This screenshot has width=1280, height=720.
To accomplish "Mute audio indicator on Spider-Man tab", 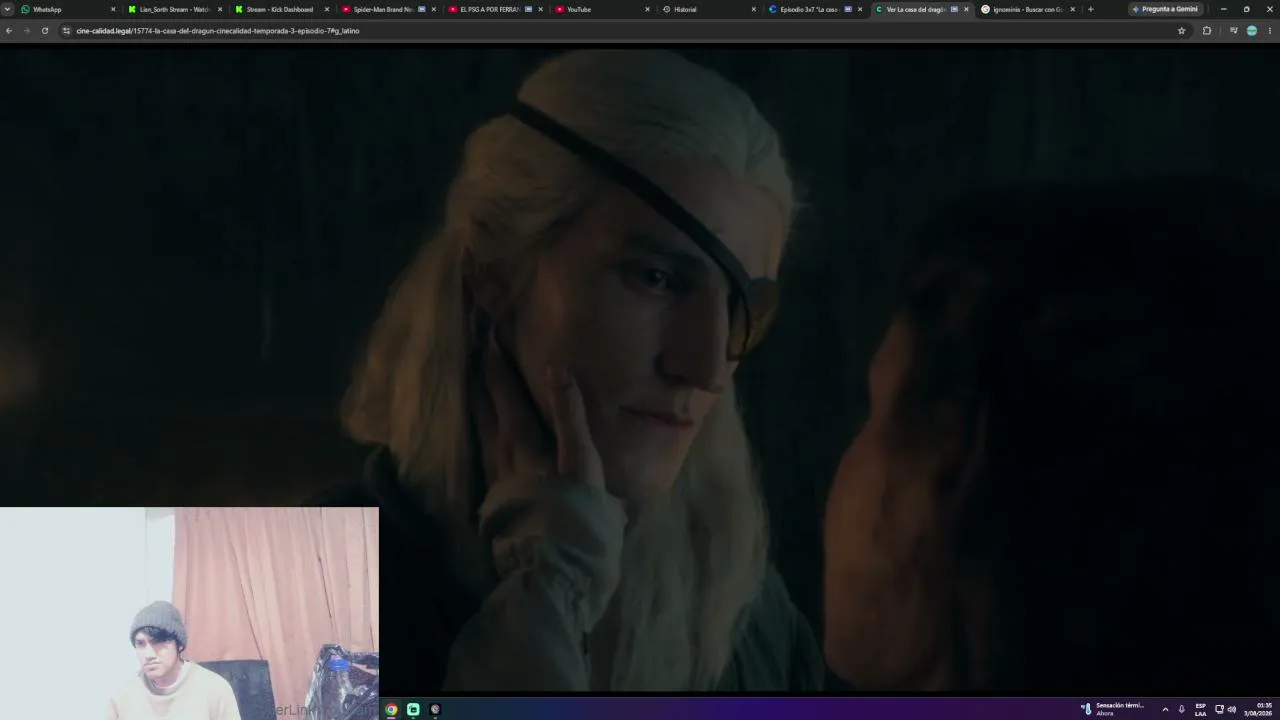I will click(421, 9).
